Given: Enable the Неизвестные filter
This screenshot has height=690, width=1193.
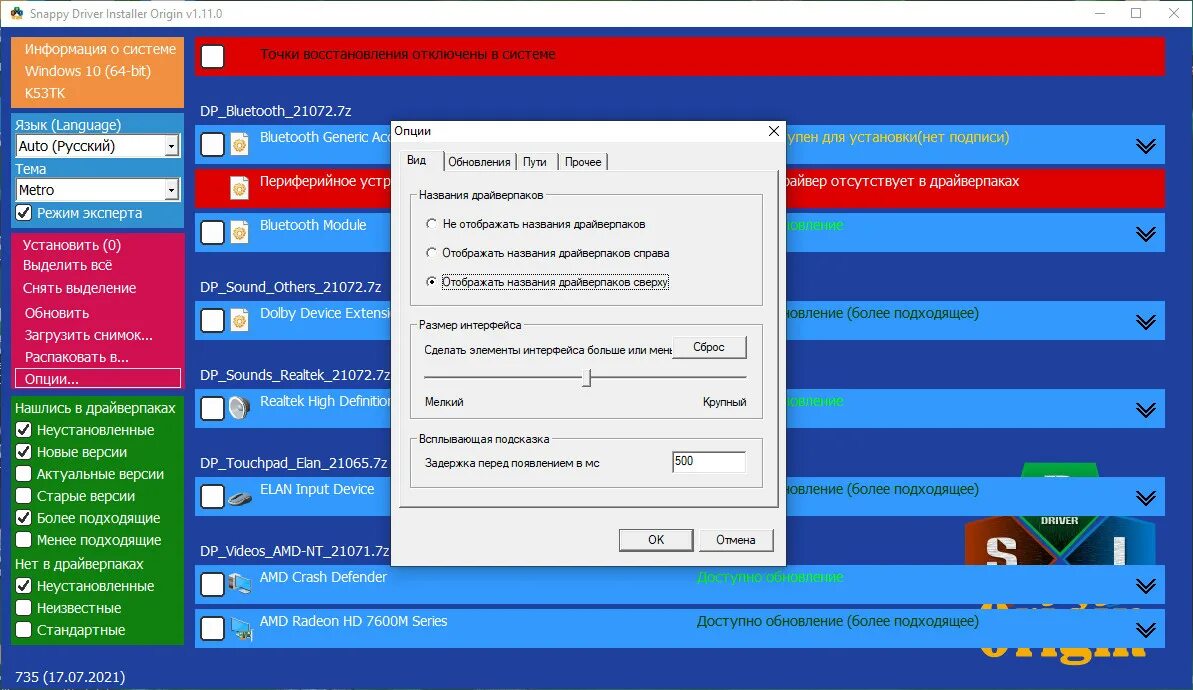Looking at the screenshot, I should tap(24, 608).
